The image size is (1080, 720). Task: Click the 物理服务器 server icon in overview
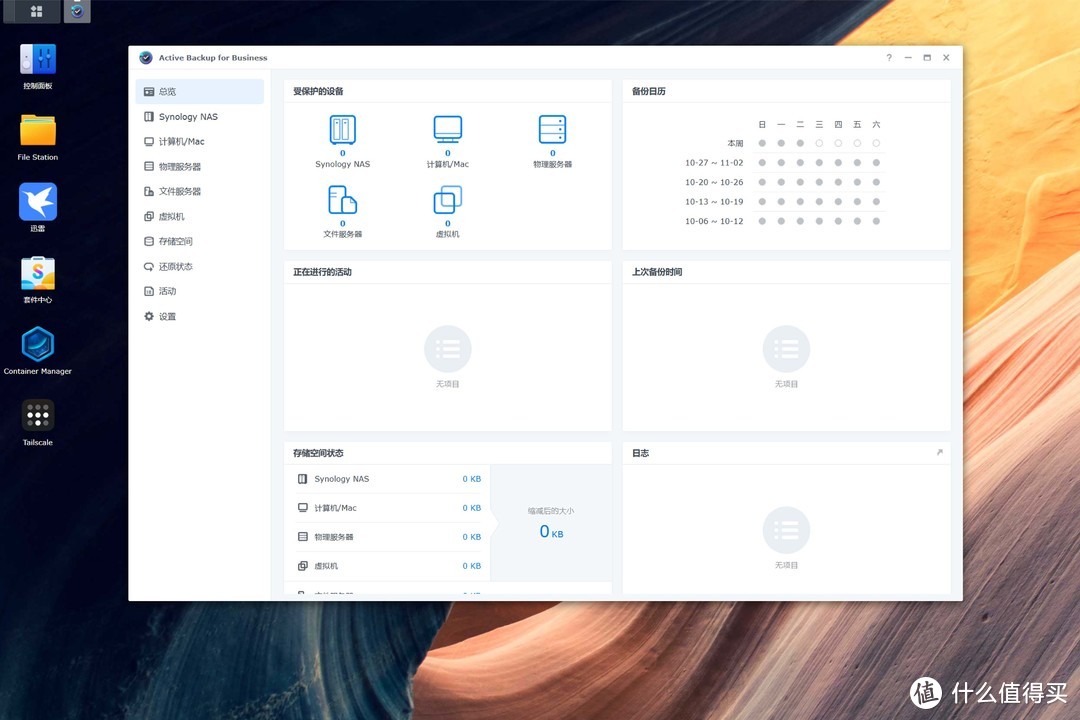click(552, 130)
